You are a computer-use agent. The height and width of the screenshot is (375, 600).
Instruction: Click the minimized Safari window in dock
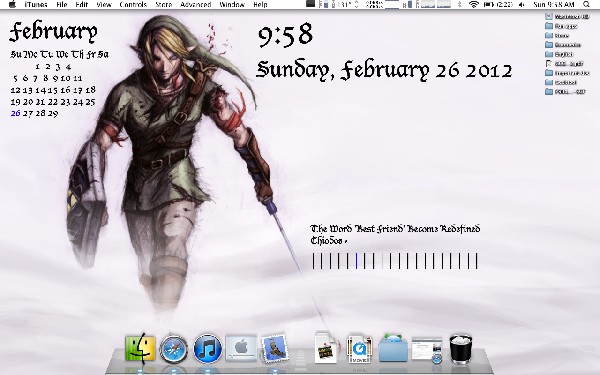(x=427, y=350)
